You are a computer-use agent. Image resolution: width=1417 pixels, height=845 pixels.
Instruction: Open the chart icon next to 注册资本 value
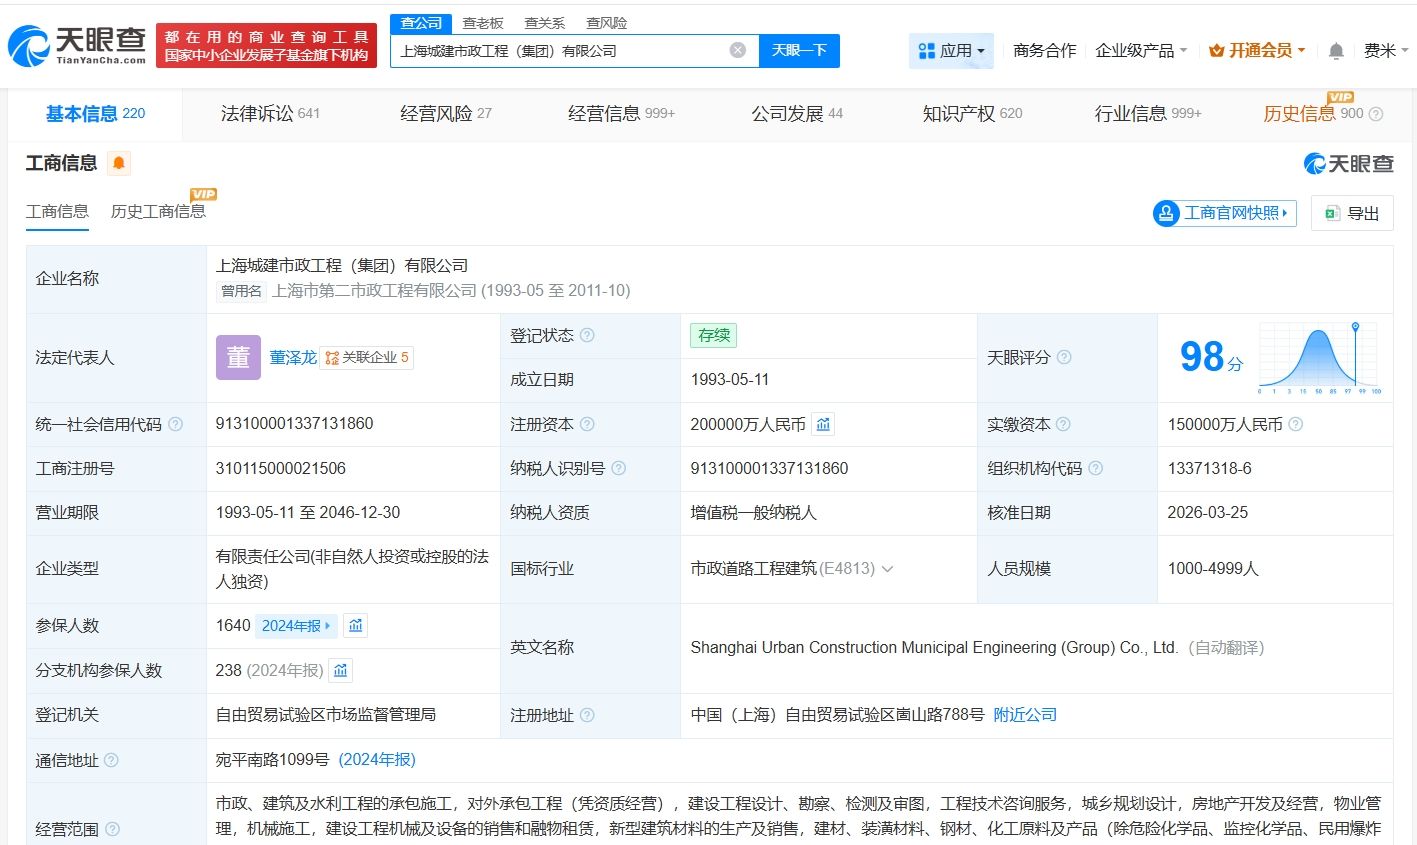[x=823, y=425]
